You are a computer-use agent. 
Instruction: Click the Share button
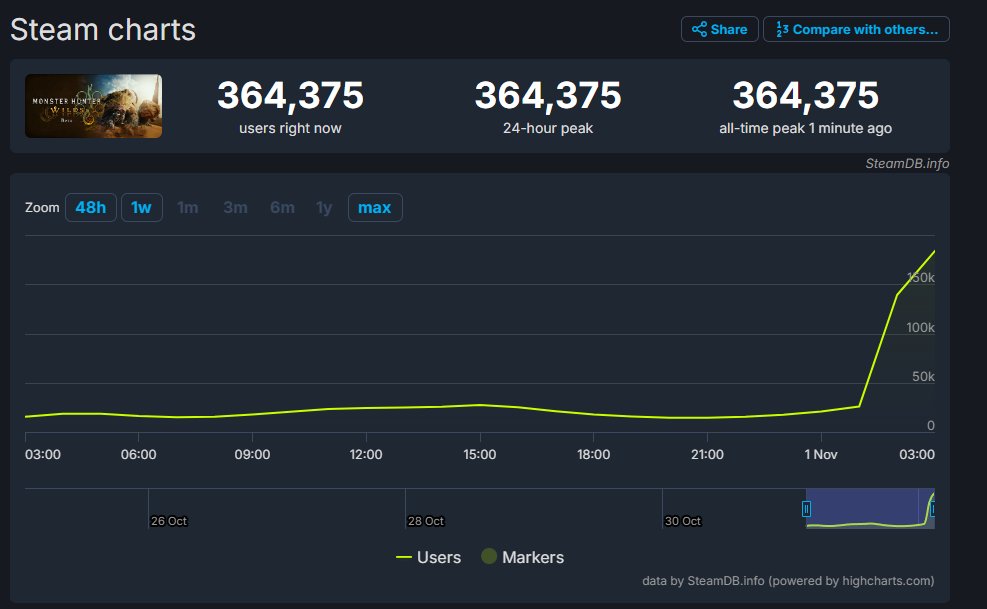[719, 29]
